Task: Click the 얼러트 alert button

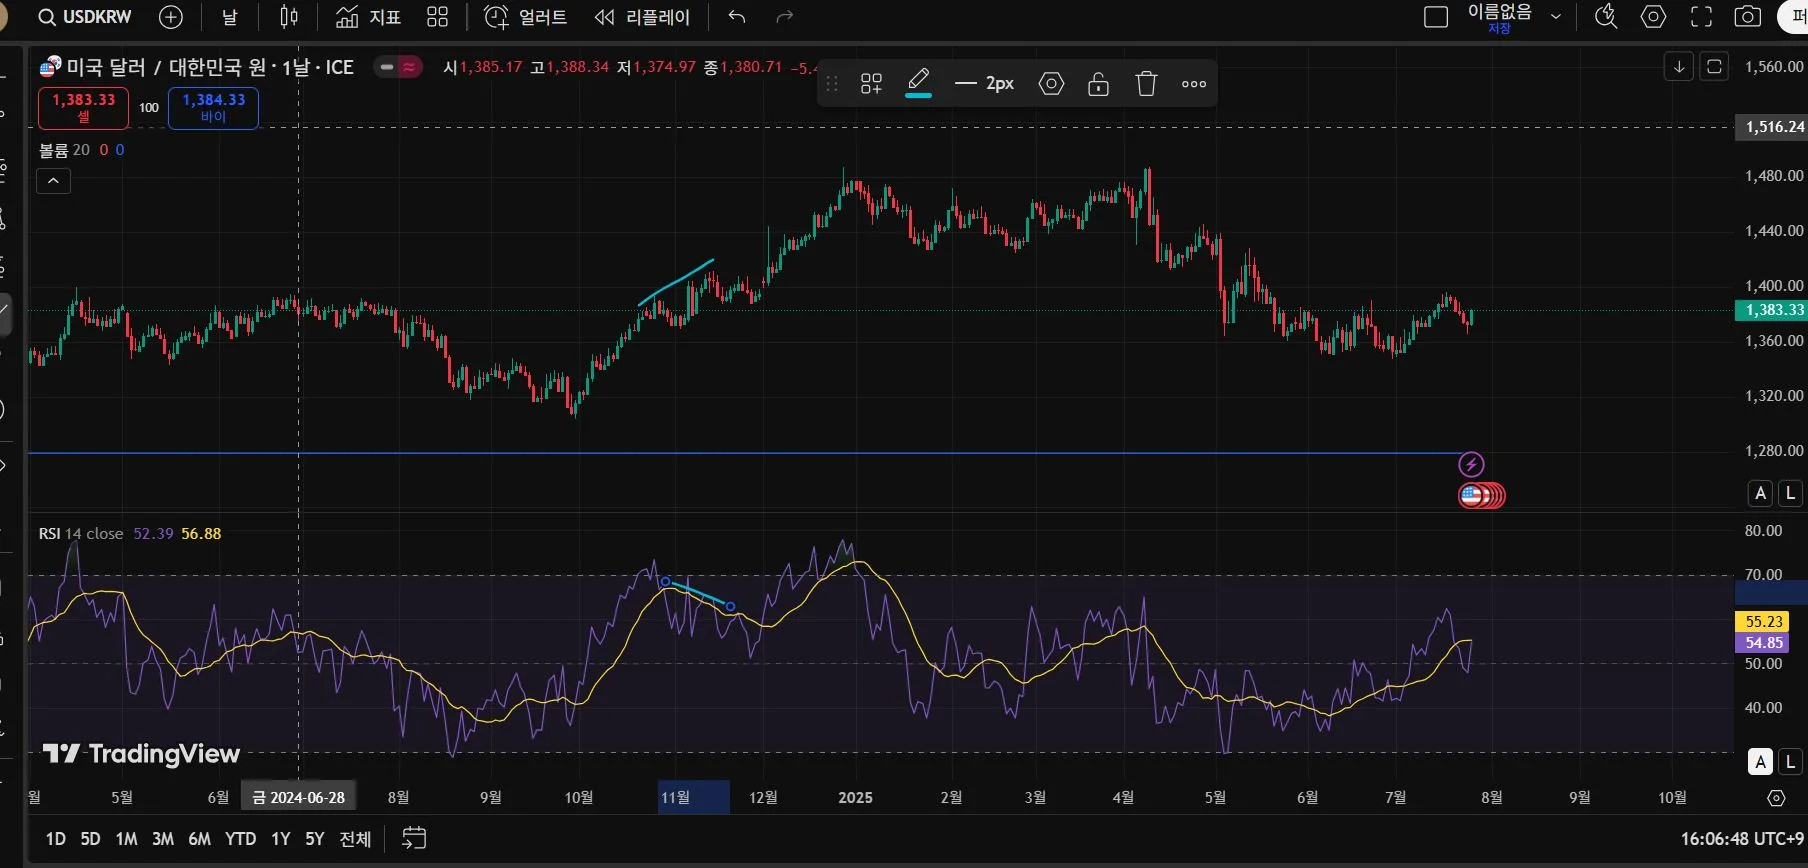Action: click(x=526, y=17)
